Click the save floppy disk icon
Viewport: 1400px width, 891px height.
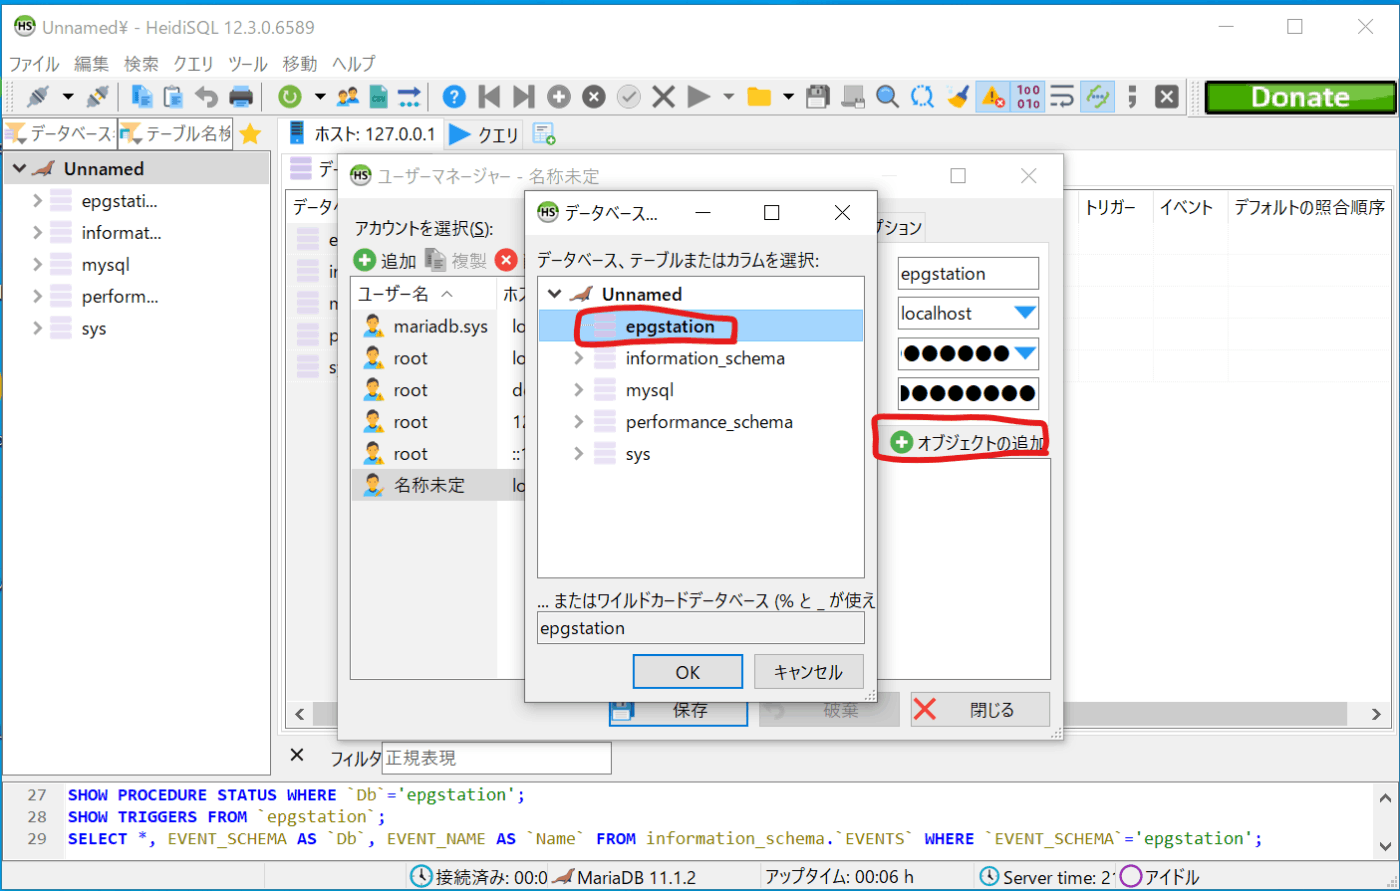(818, 97)
